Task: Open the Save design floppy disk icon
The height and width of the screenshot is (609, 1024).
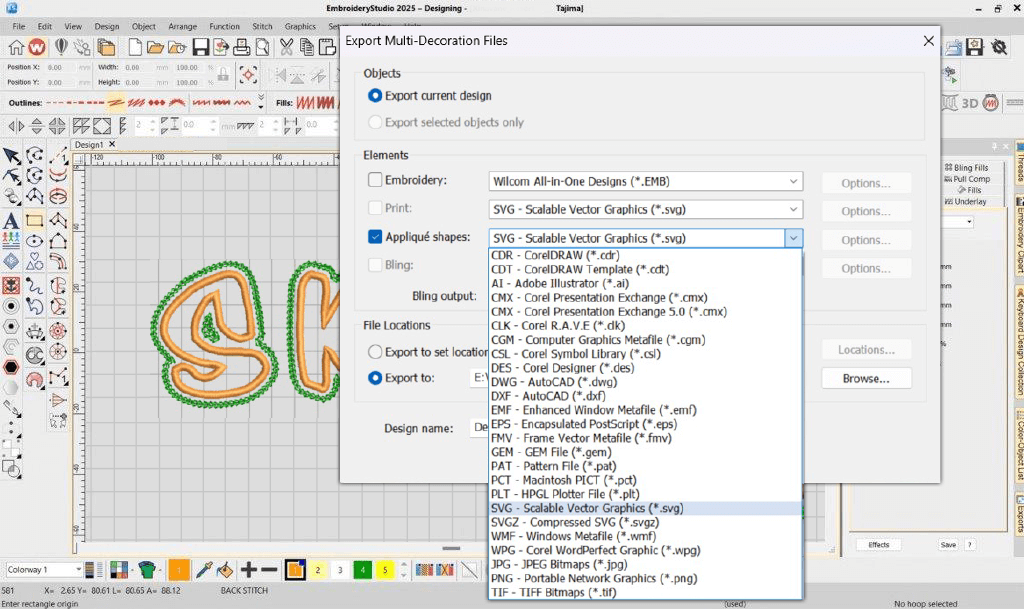Action: pyautogui.click(x=201, y=47)
